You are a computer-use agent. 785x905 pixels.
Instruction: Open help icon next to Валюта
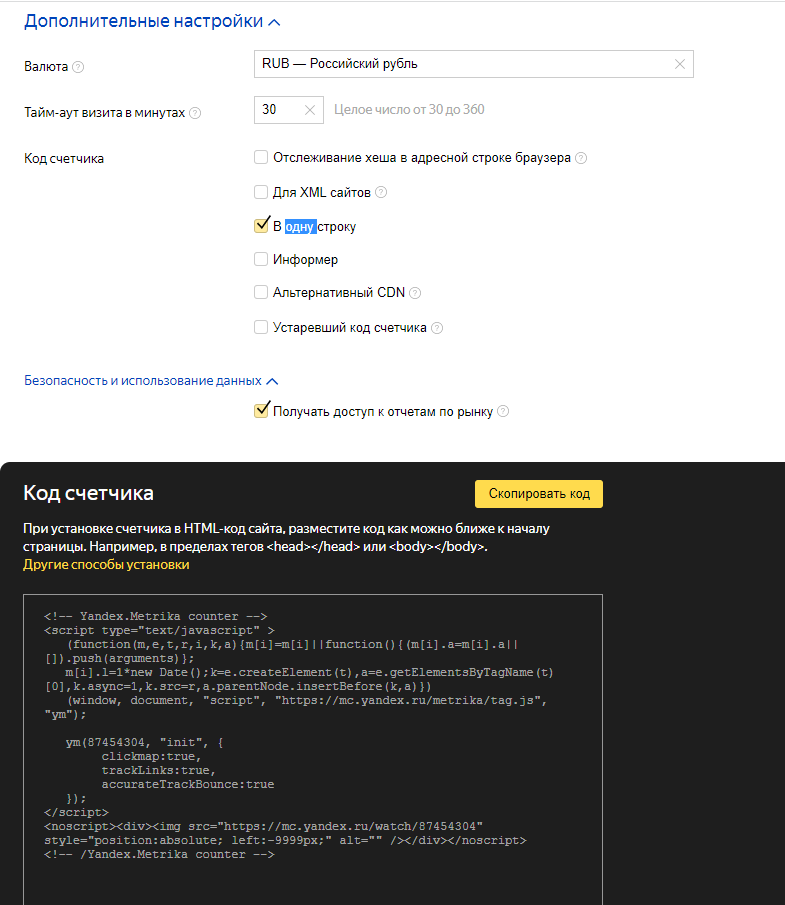tap(78, 67)
